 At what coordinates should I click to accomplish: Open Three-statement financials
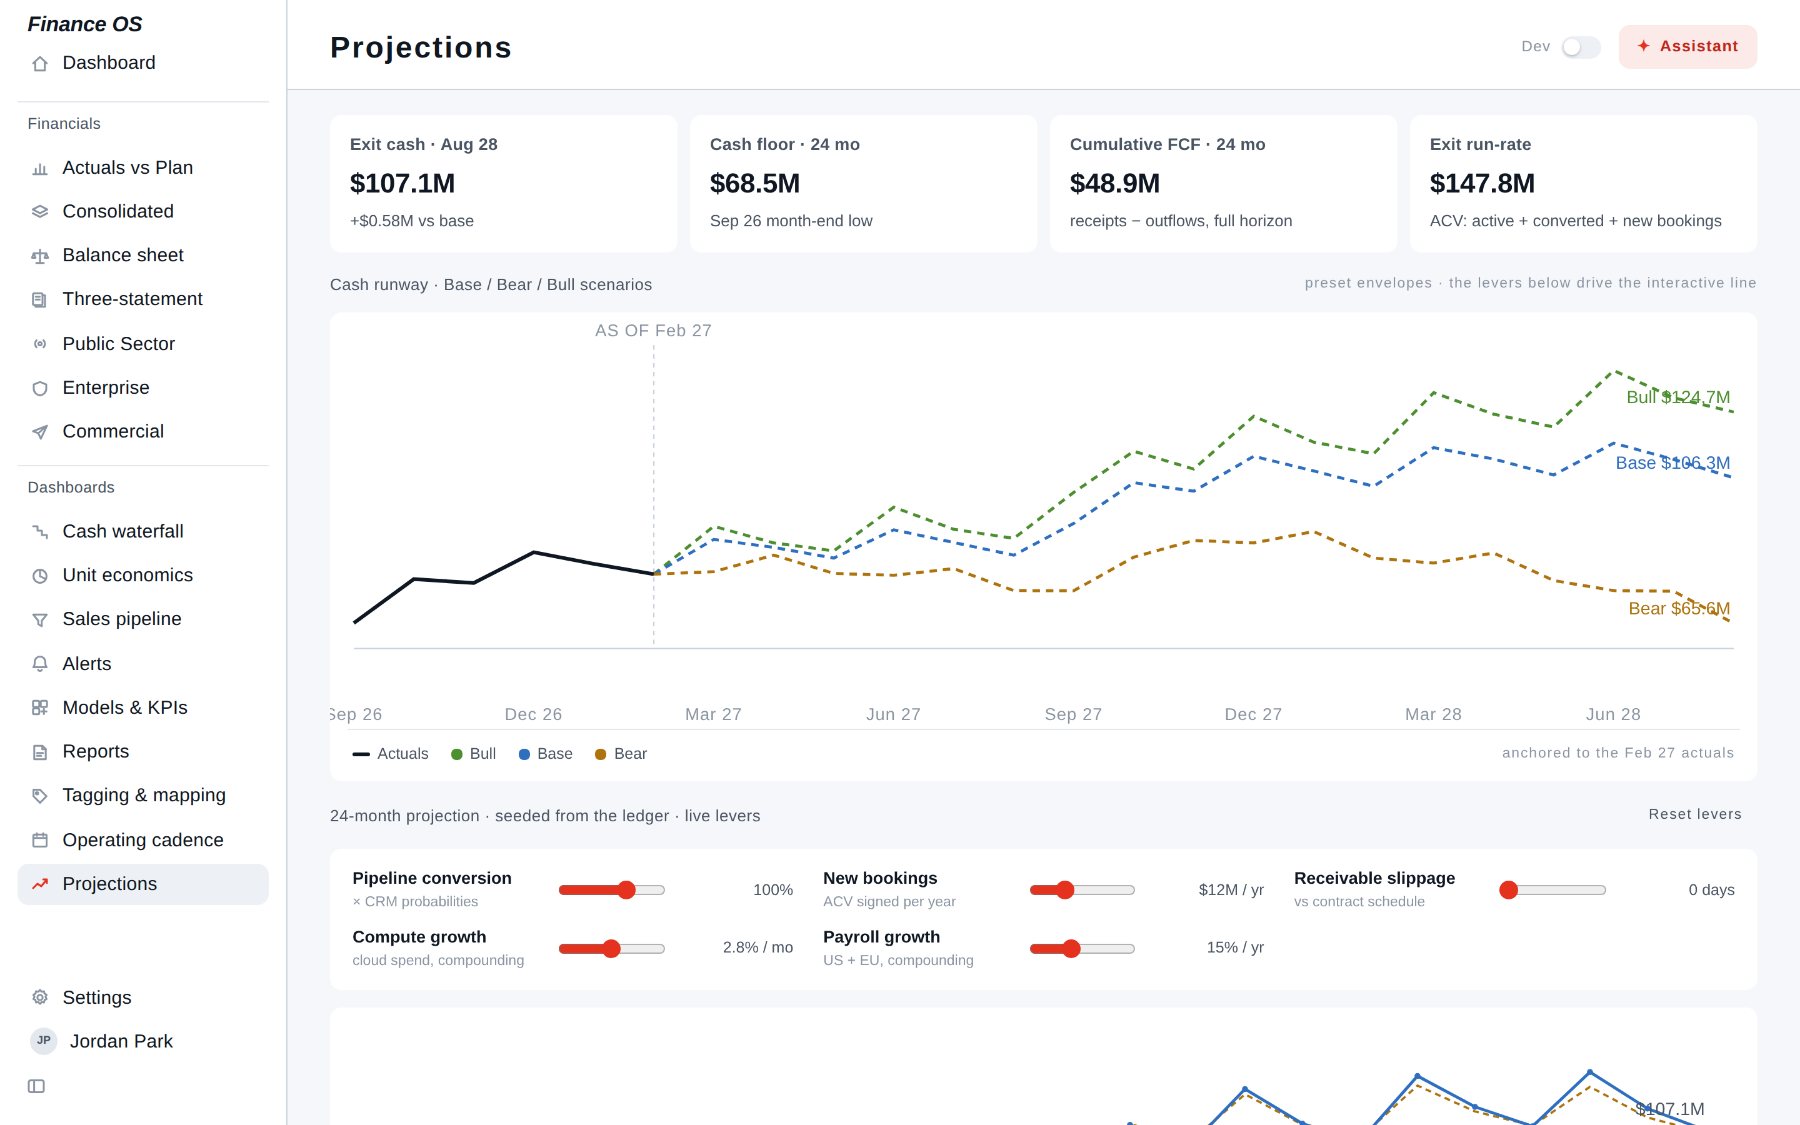(x=143, y=300)
